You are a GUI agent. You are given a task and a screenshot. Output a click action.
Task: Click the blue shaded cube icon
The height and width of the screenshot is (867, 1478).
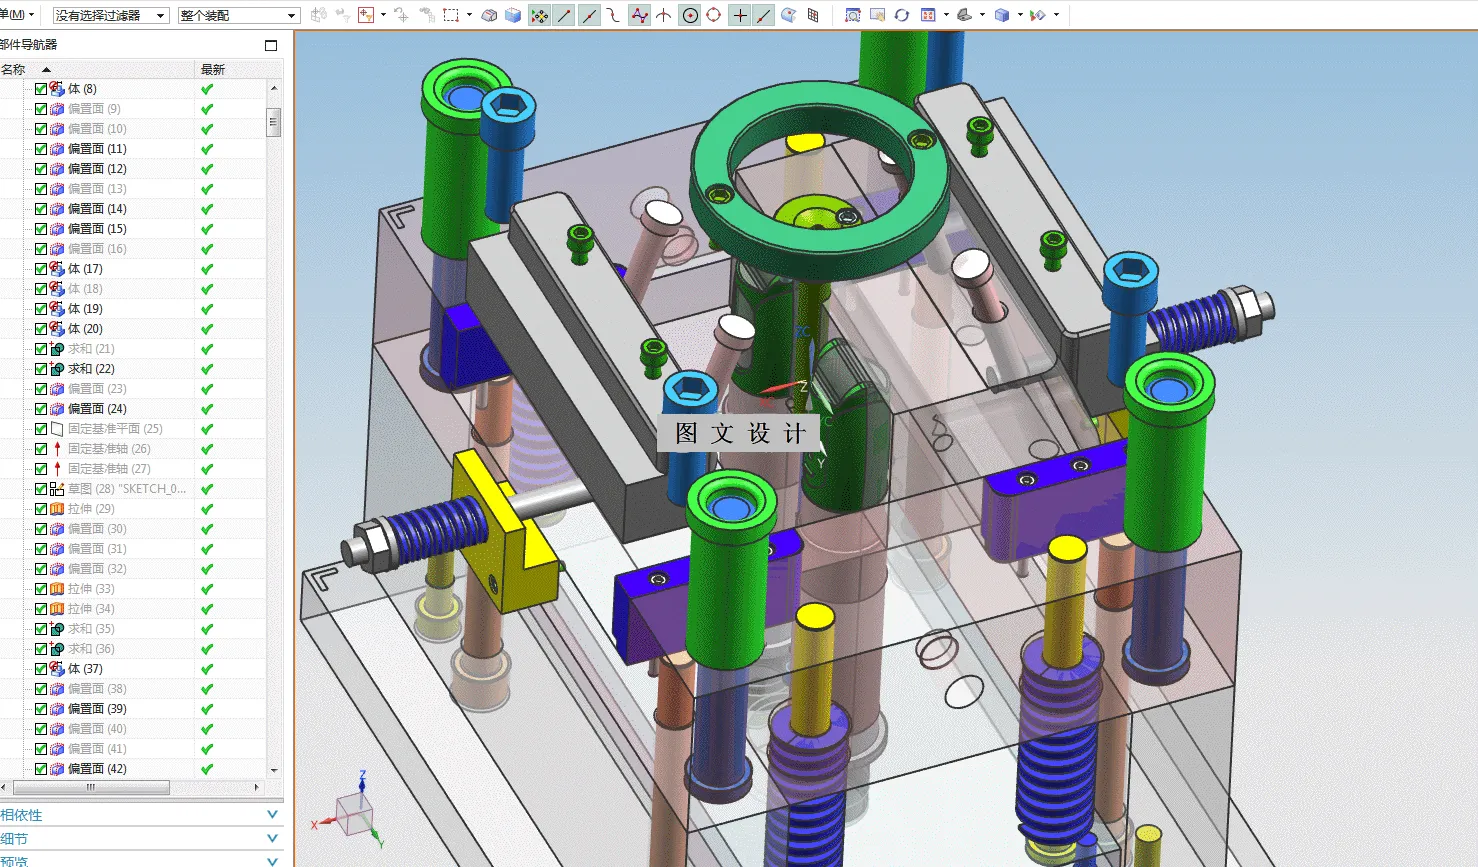[x=513, y=15]
